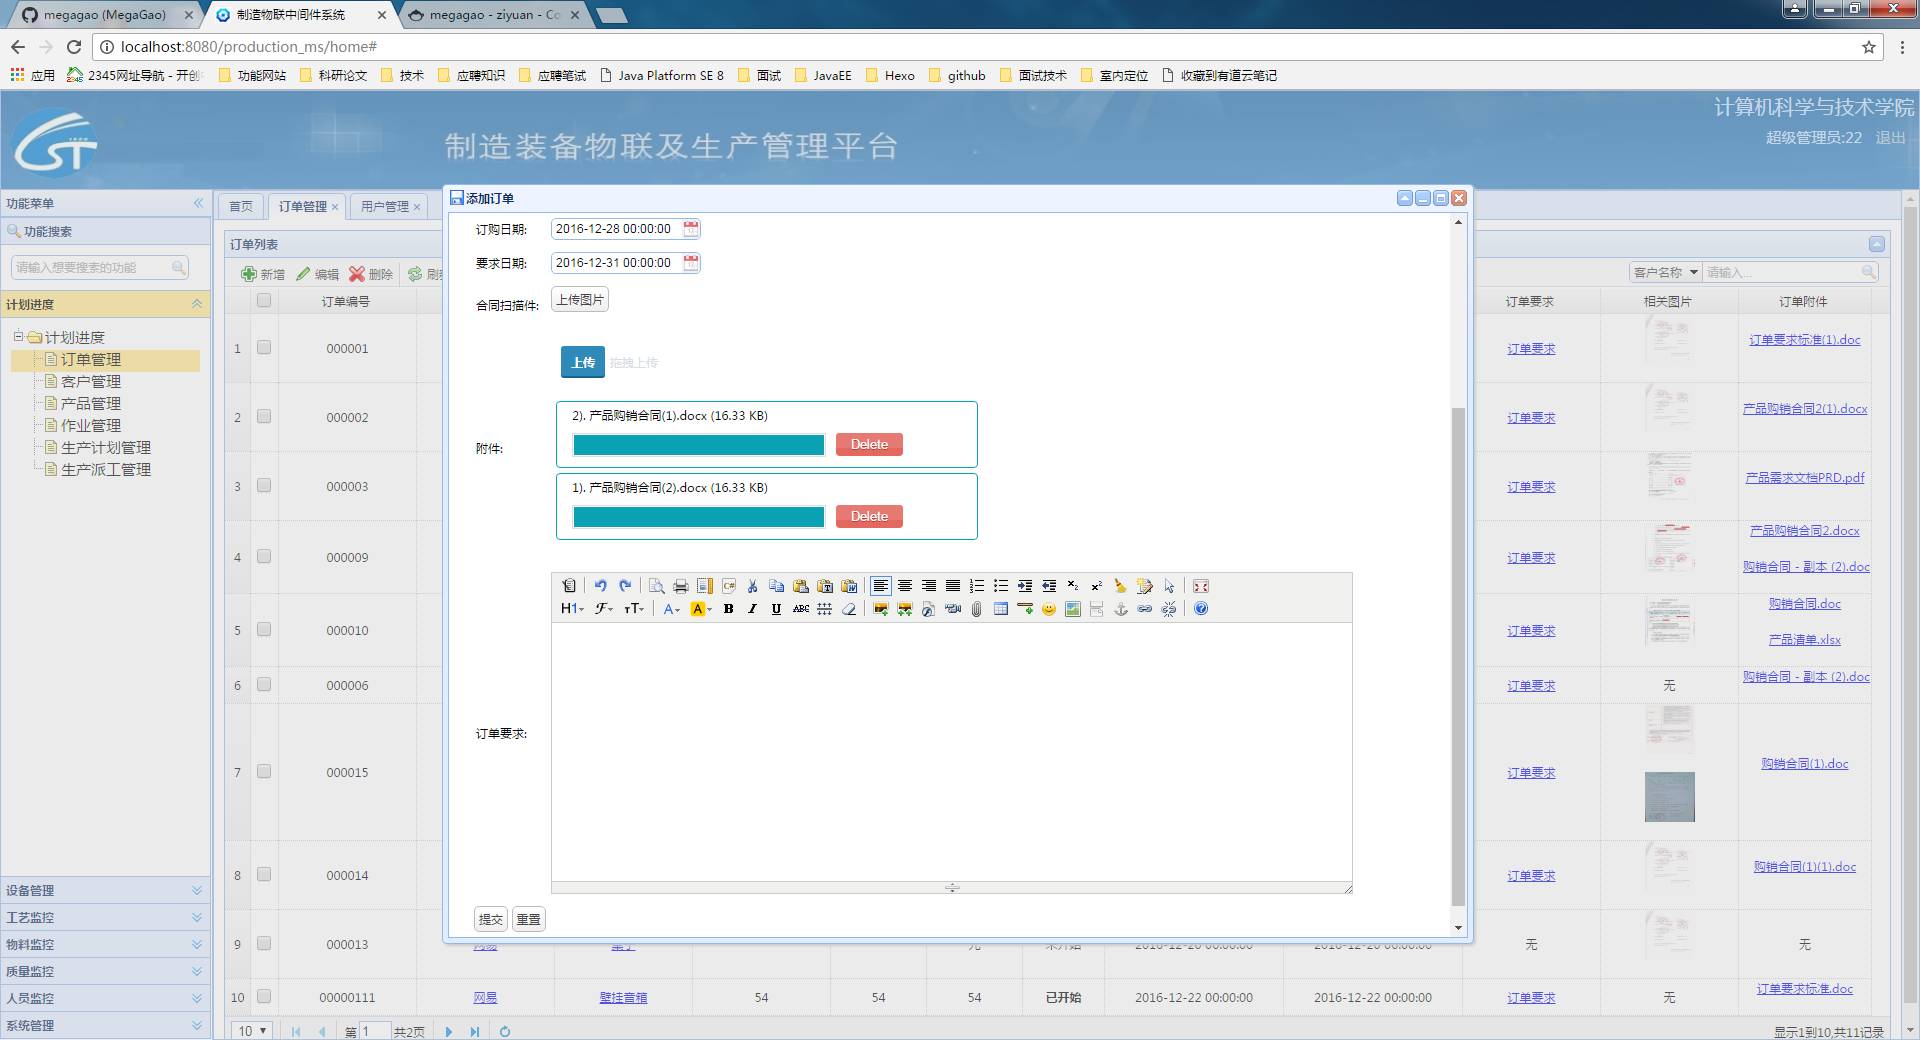The height and width of the screenshot is (1040, 1920).
Task: Cut selection with scissors icon
Action: [752, 586]
